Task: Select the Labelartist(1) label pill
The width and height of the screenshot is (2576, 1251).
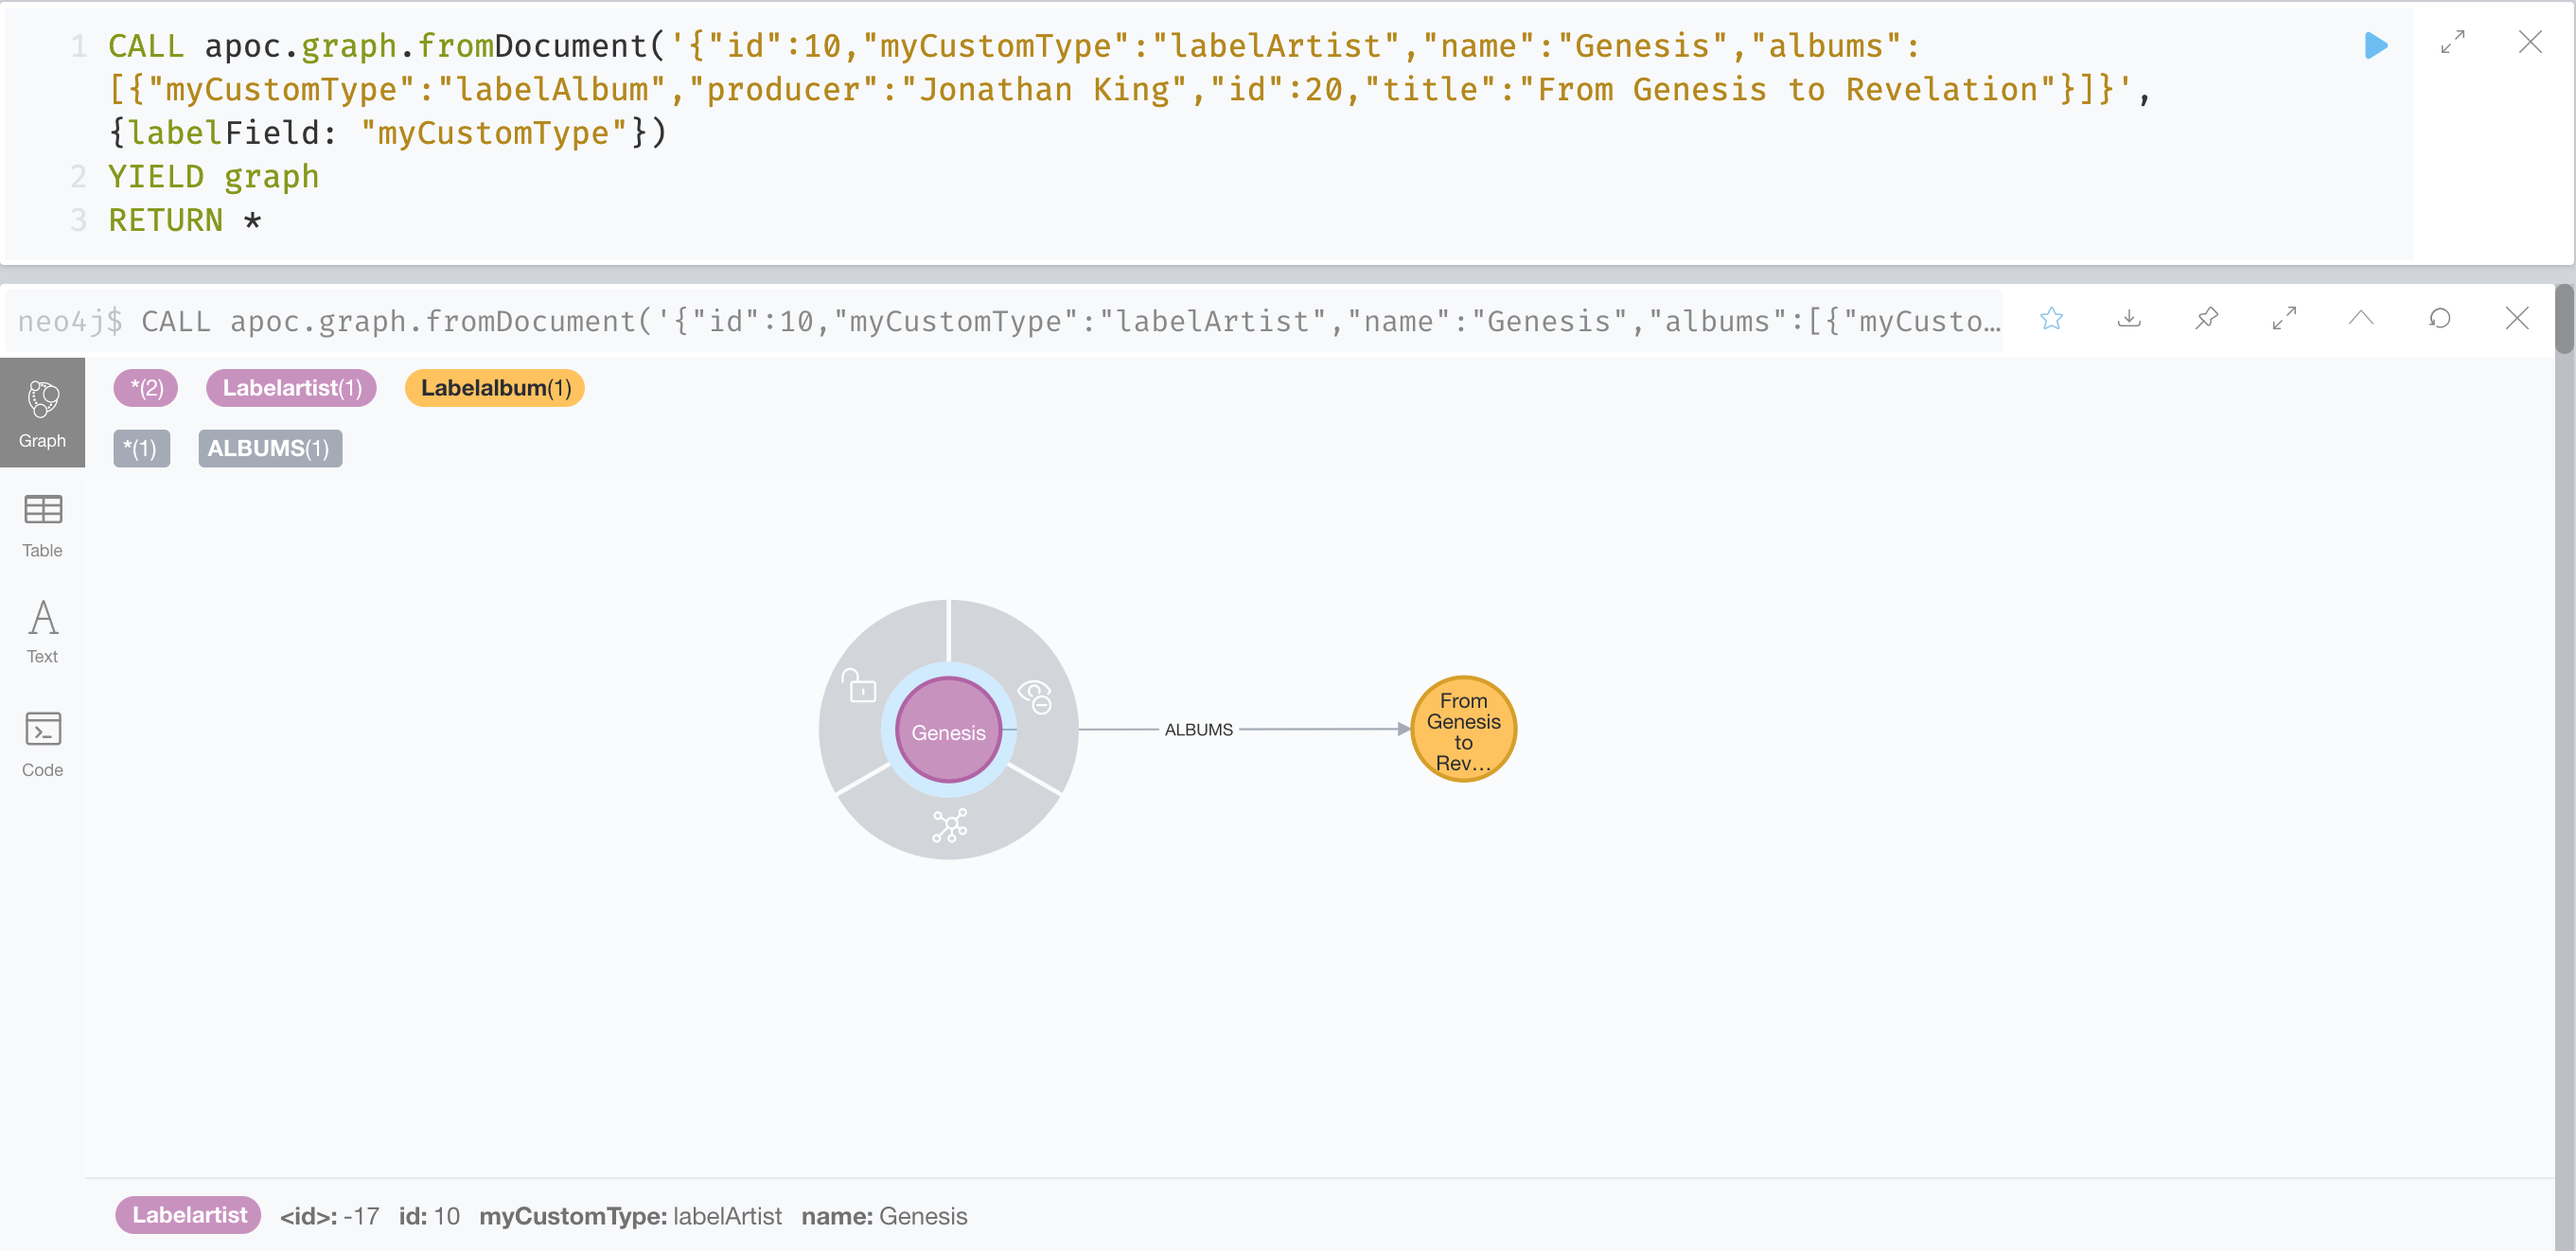Action: (x=291, y=388)
